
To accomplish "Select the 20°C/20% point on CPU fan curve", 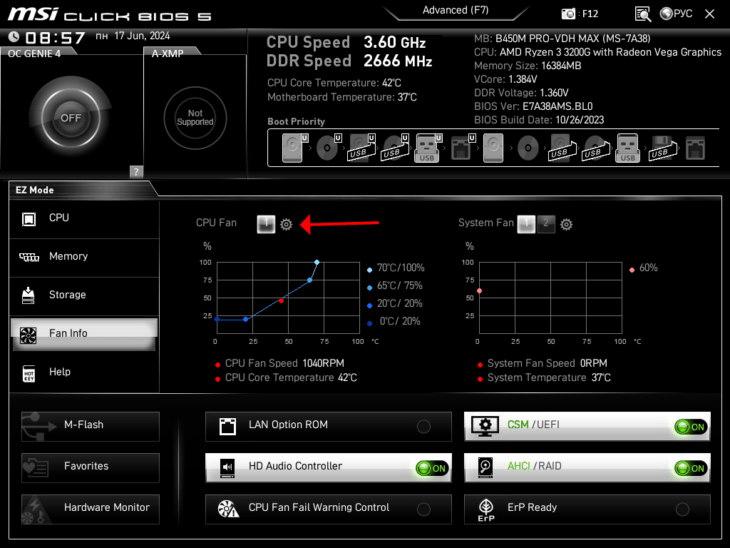I will (x=245, y=319).
